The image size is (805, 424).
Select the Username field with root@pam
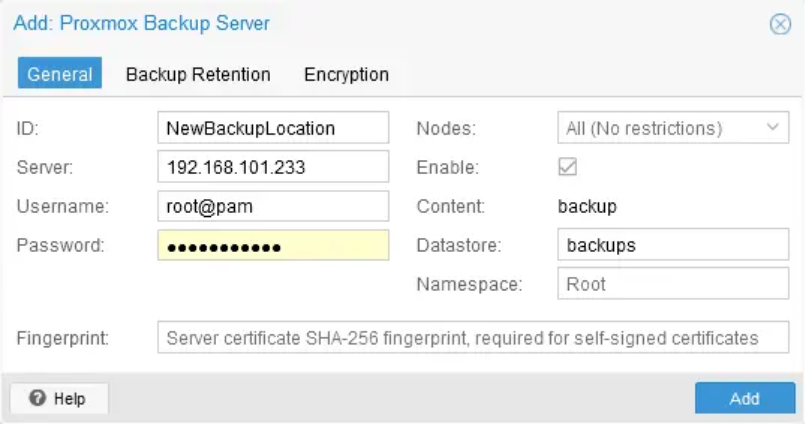[x=272, y=207]
